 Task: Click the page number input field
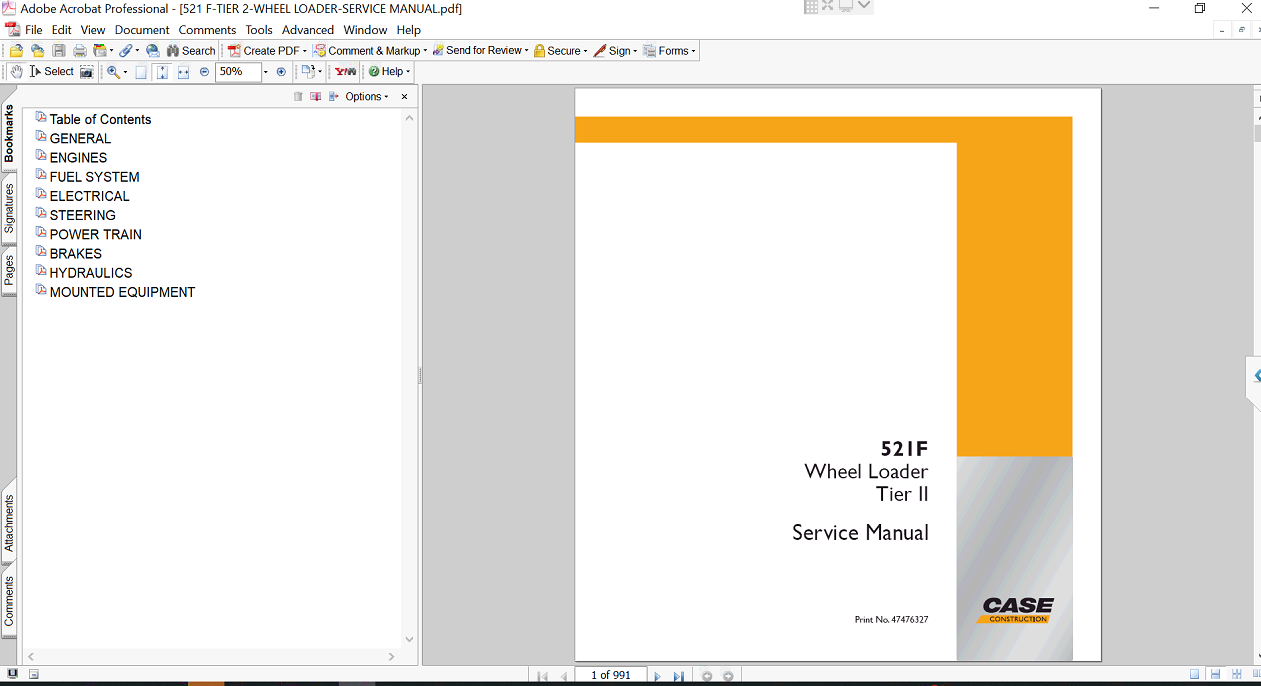[610, 675]
